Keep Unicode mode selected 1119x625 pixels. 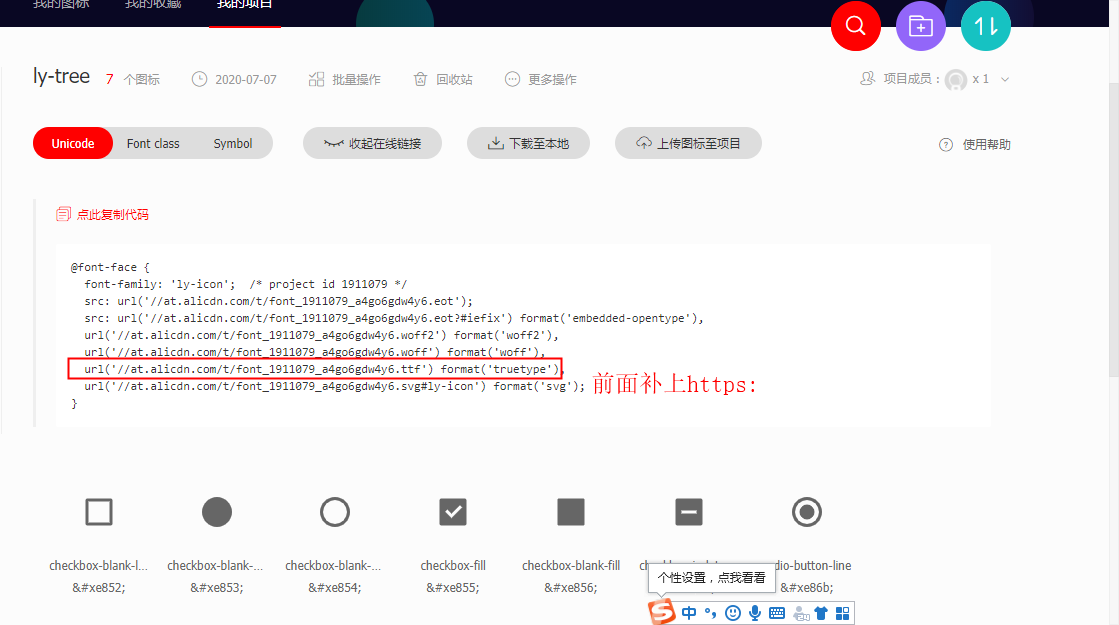72,143
